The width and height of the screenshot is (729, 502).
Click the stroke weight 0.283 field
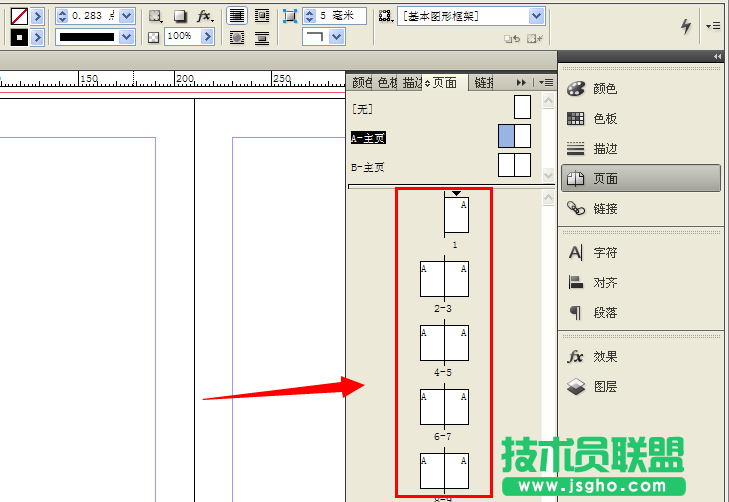tap(93, 16)
